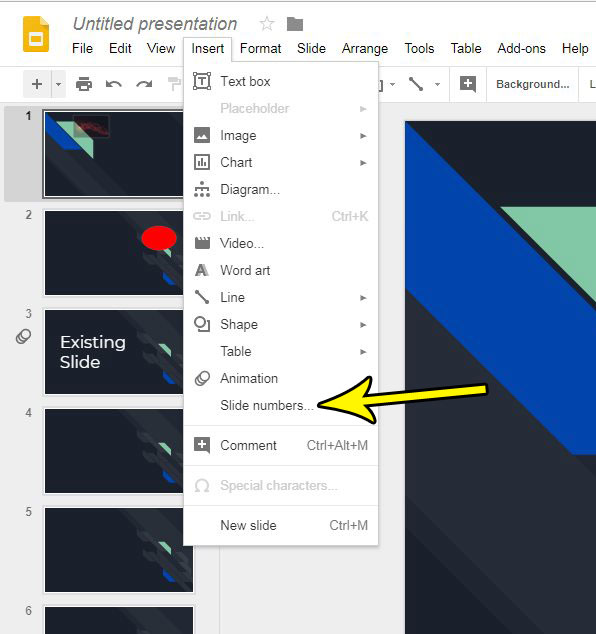Select the Existing Slide thumbnail
This screenshot has width=596, height=634.
coord(113,352)
